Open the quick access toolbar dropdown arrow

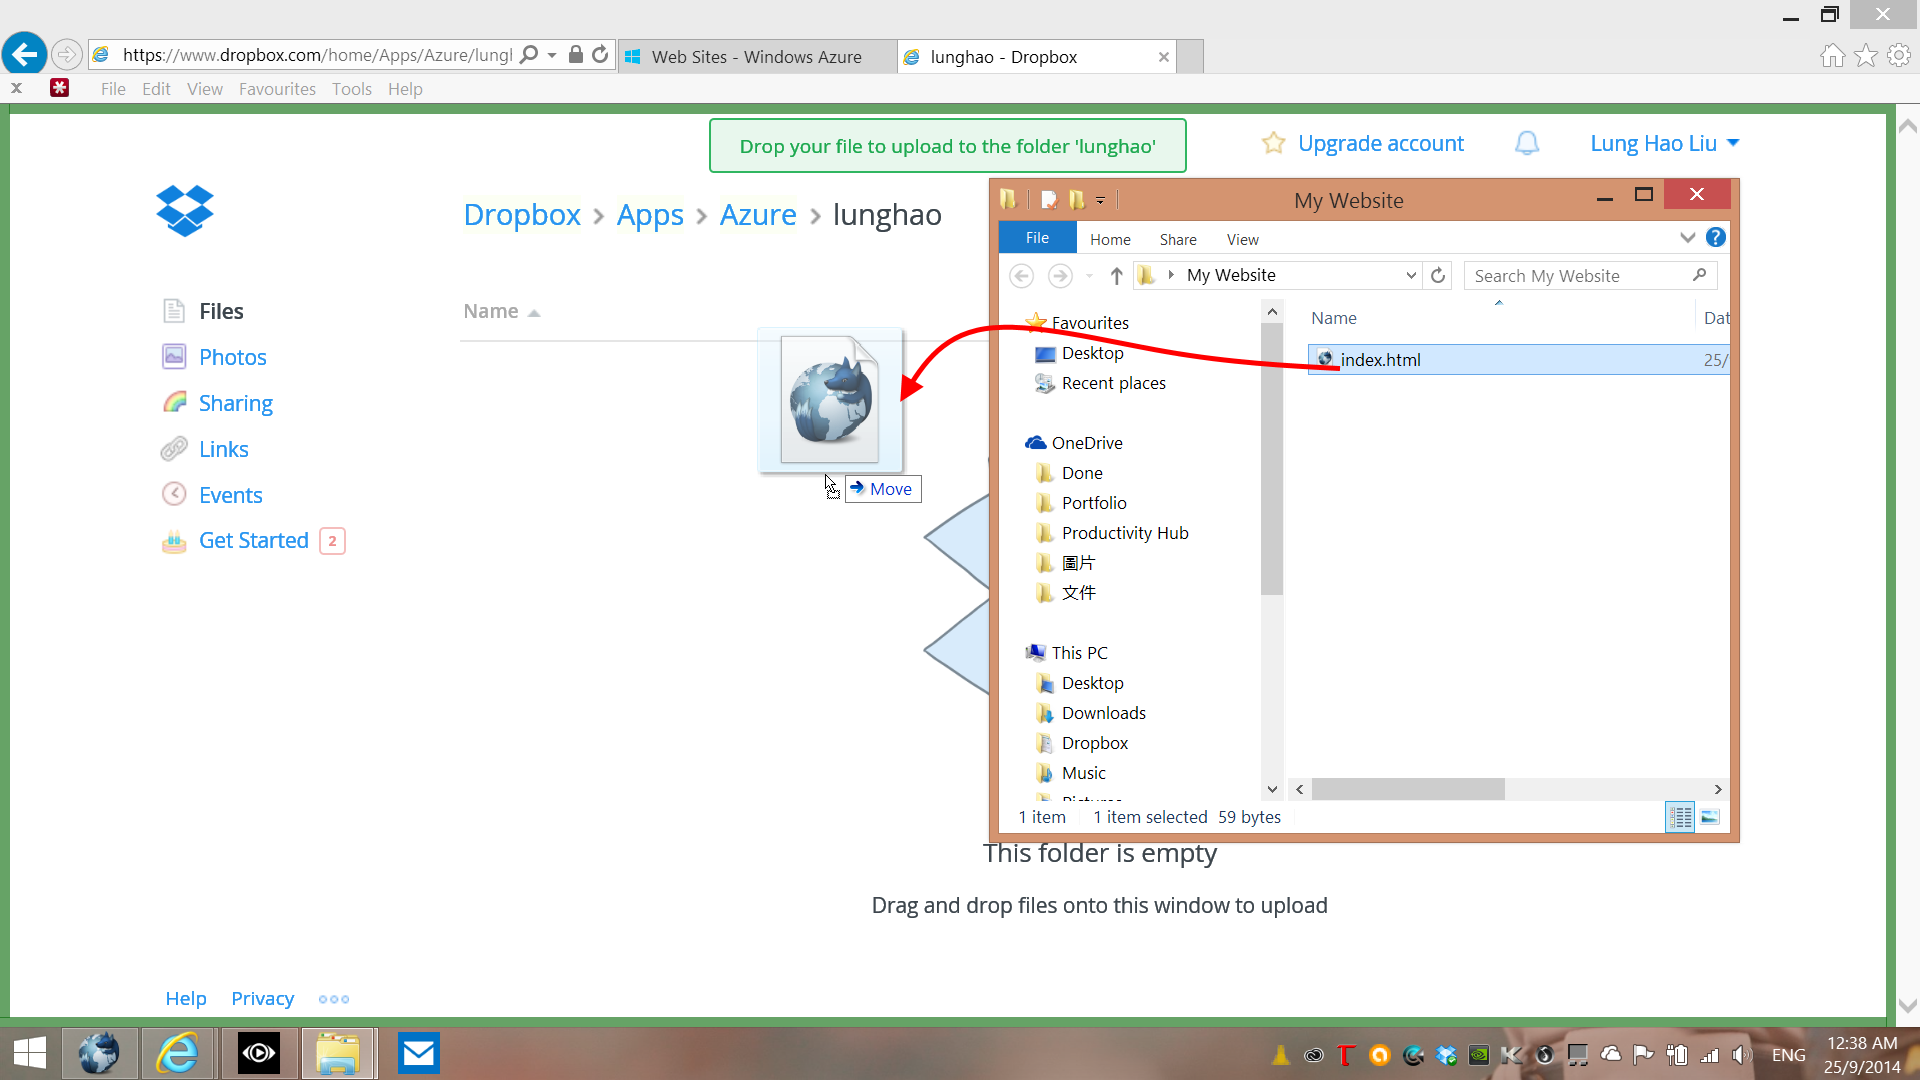[1100, 200]
